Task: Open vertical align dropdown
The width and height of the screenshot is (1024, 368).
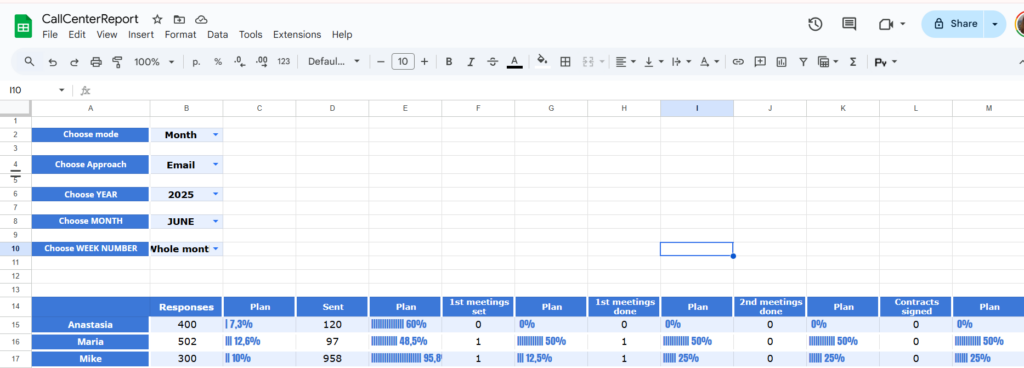Action: point(654,62)
